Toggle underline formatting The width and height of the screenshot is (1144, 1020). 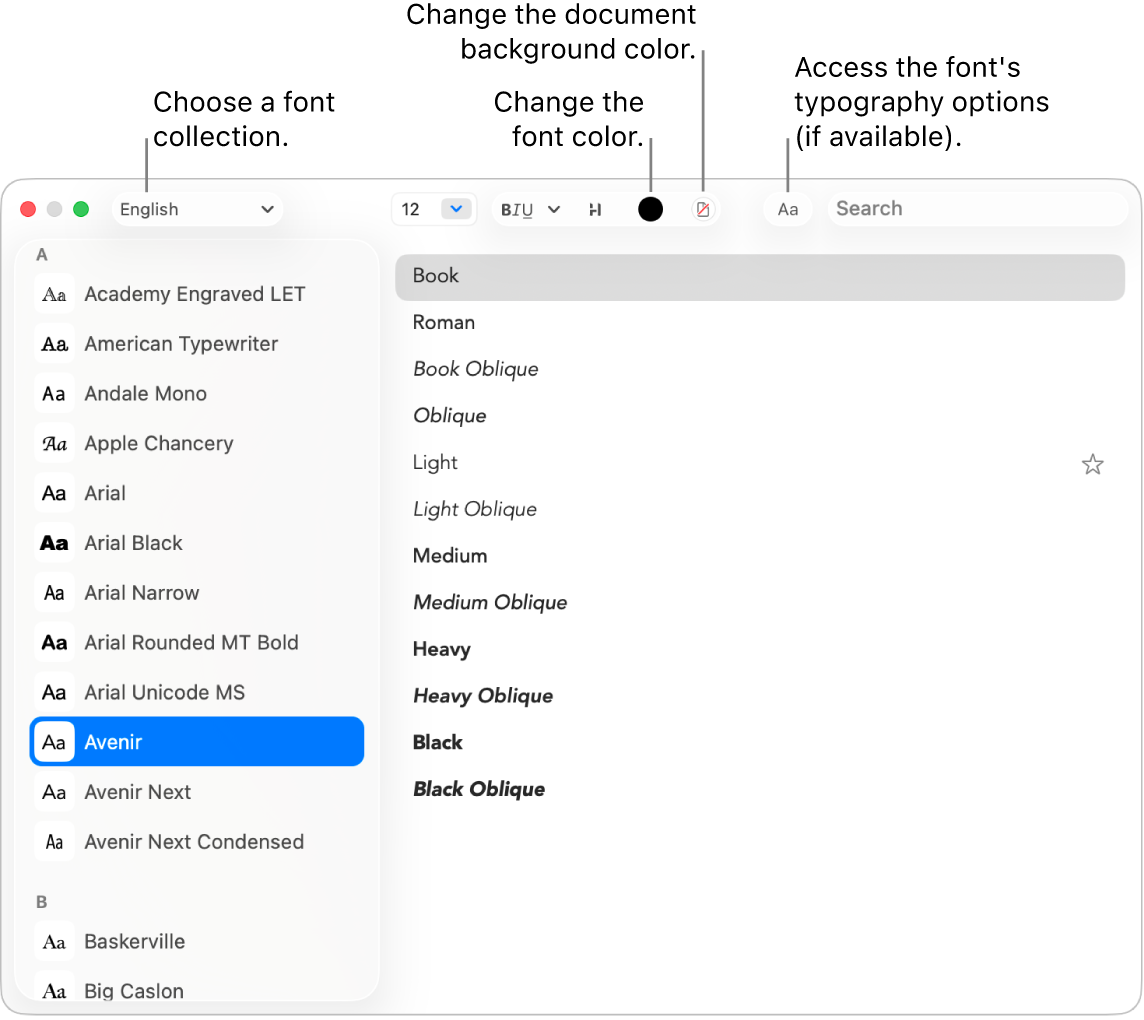[x=526, y=209]
